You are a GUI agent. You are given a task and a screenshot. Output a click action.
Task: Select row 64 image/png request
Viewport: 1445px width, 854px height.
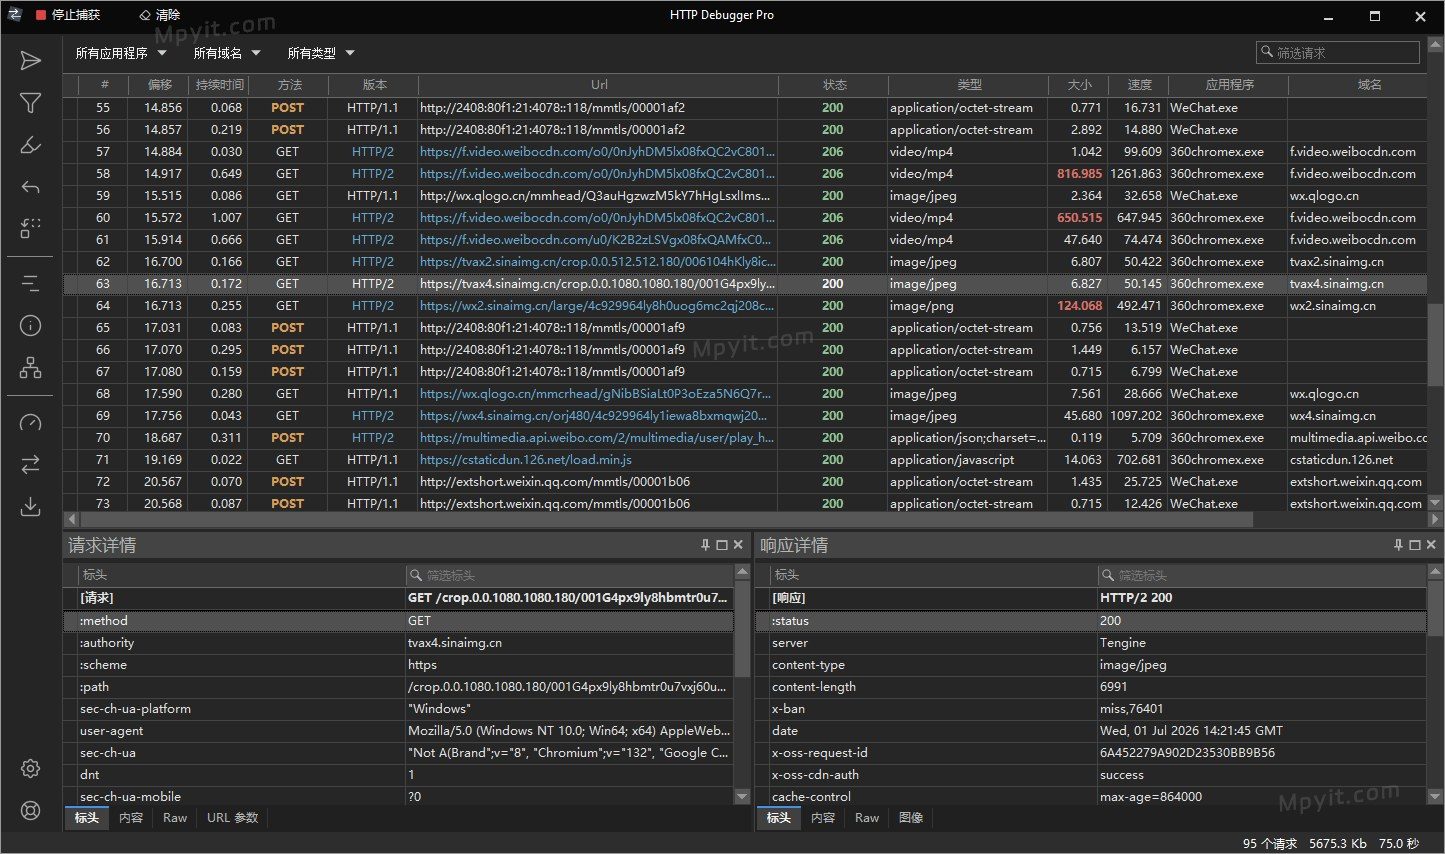(745, 306)
